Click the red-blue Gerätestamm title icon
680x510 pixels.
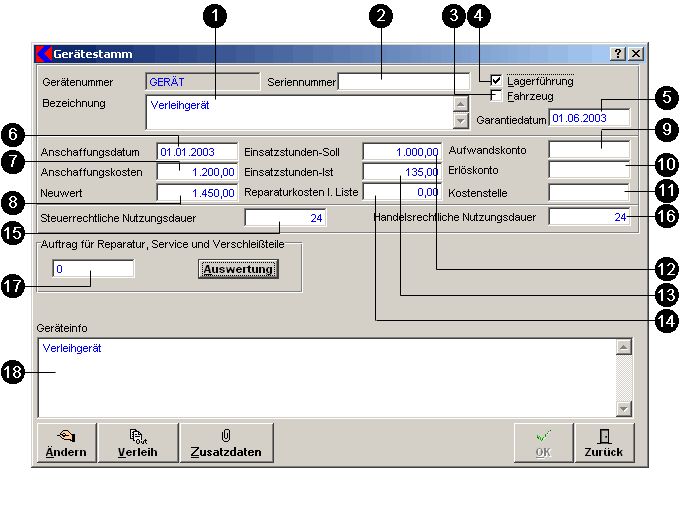tap(43, 54)
